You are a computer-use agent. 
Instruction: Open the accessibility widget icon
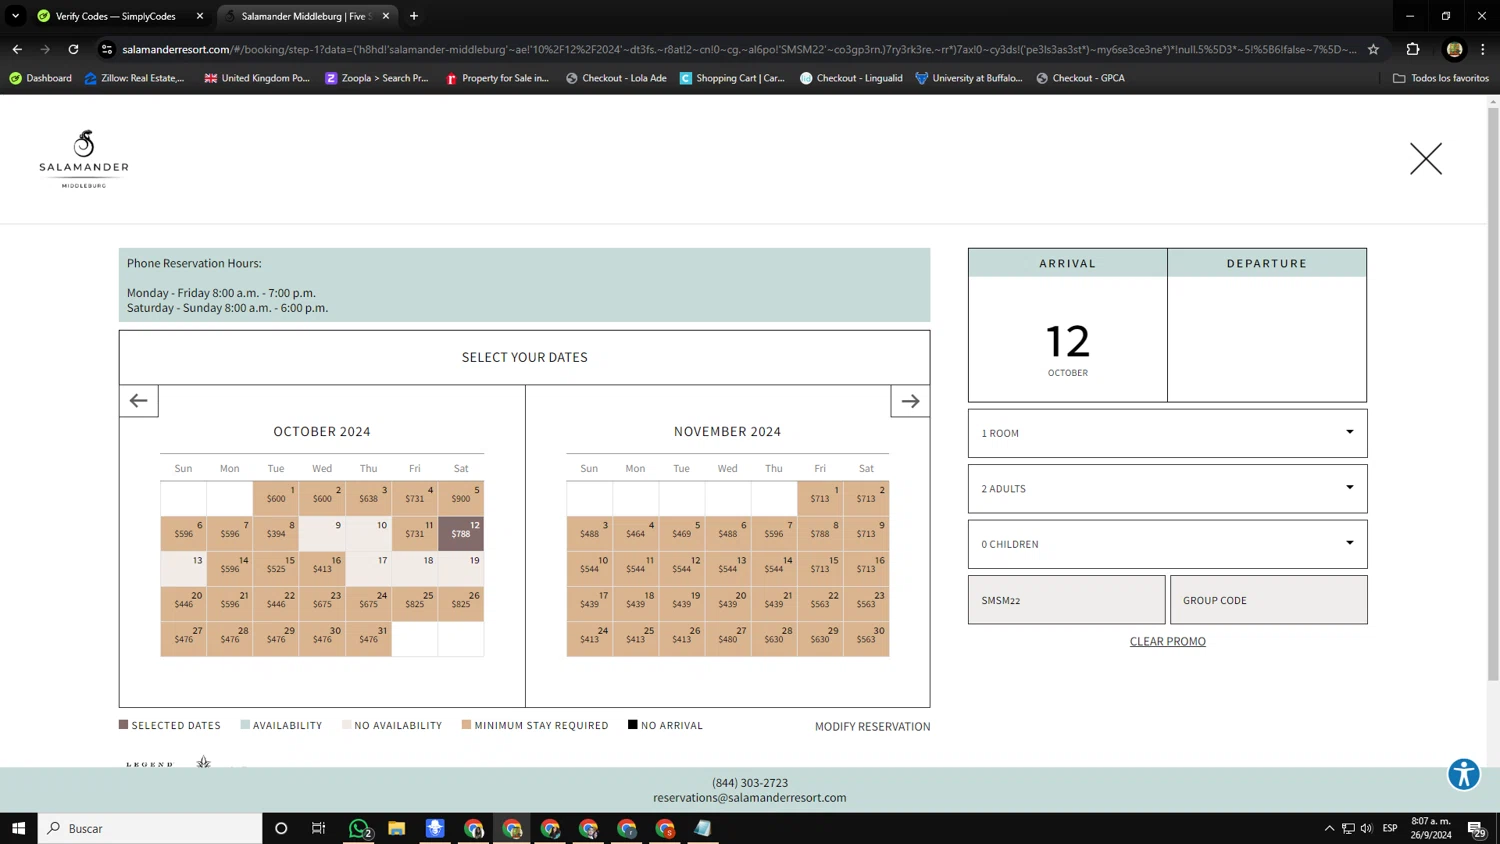(1464, 774)
